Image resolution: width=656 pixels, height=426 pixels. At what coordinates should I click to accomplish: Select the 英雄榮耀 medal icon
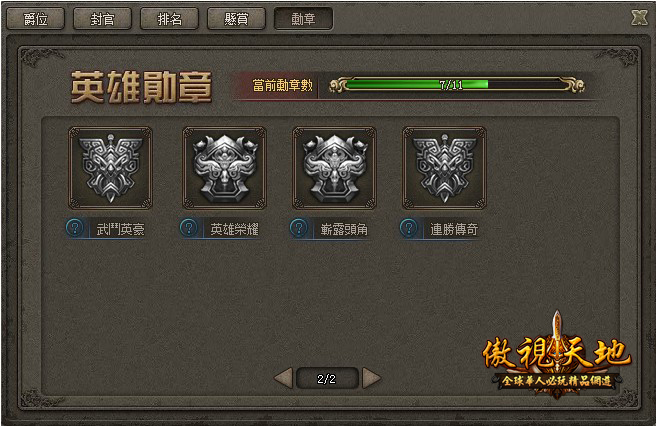pos(224,168)
